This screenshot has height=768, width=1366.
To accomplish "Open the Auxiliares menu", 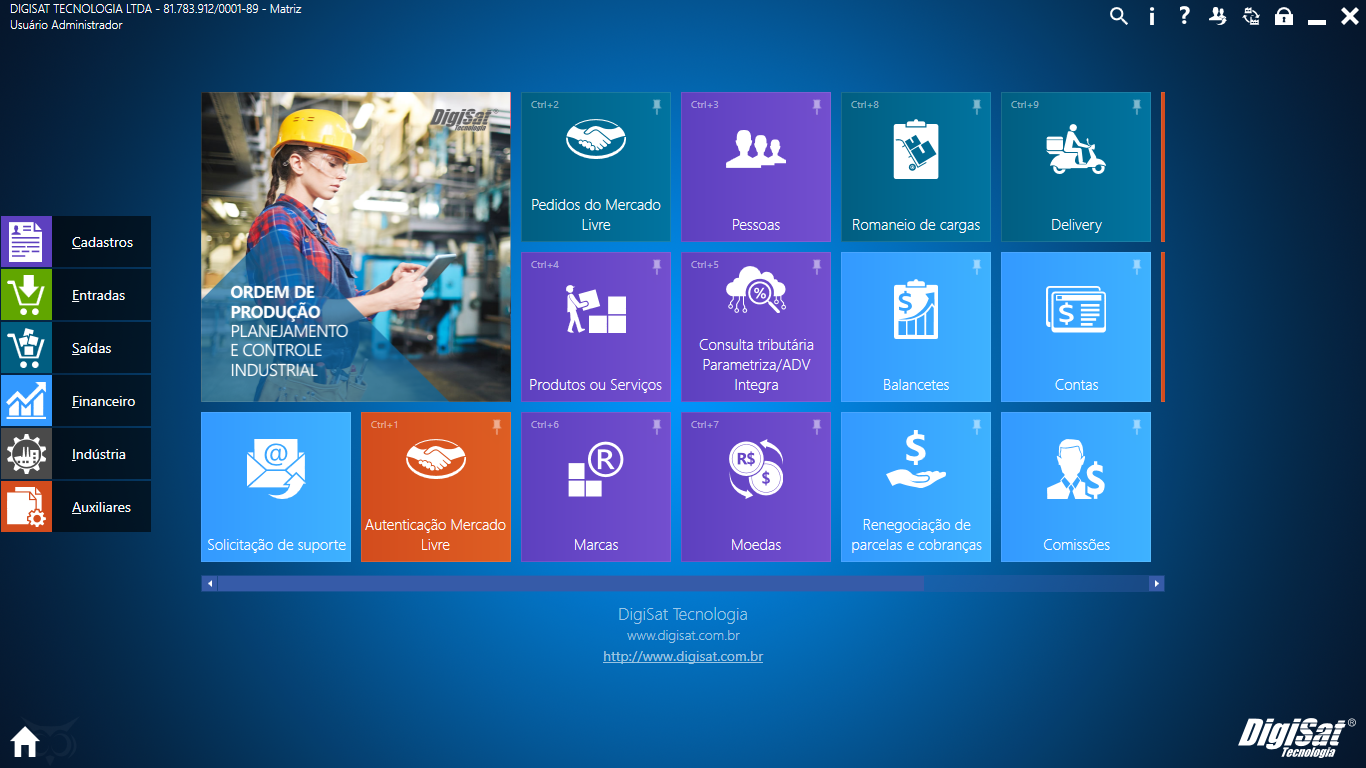I will tap(76, 507).
